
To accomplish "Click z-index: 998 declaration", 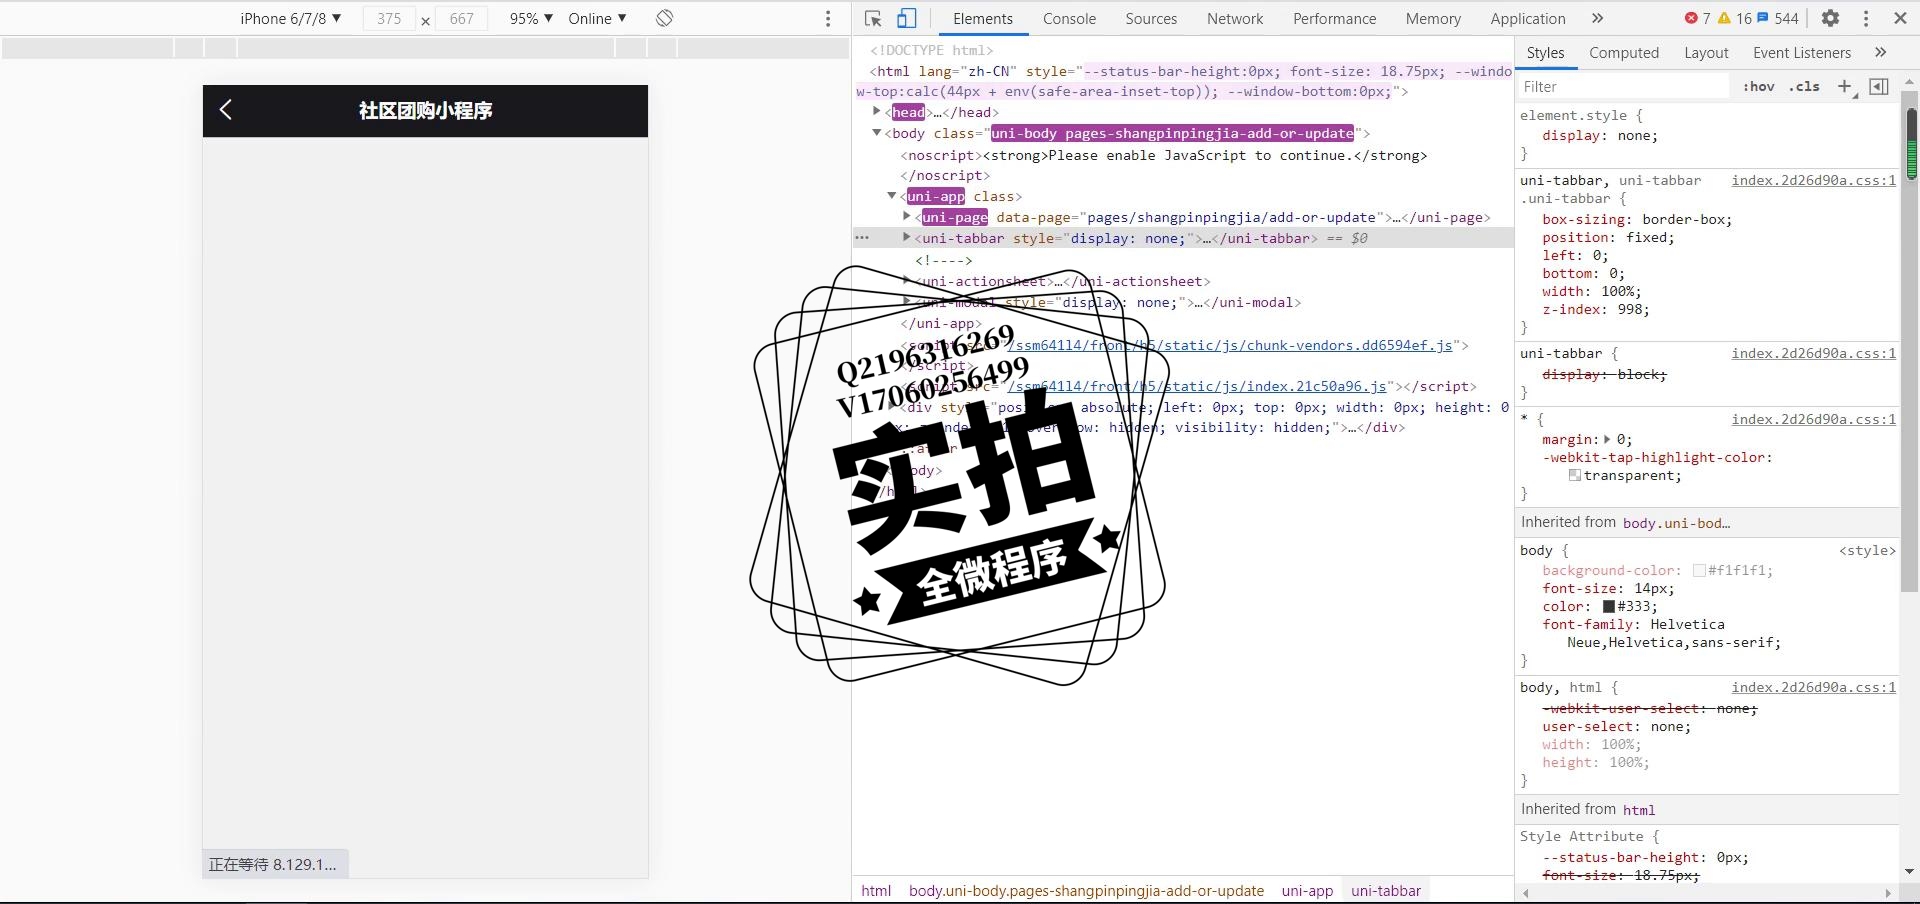I will pos(1596,309).
